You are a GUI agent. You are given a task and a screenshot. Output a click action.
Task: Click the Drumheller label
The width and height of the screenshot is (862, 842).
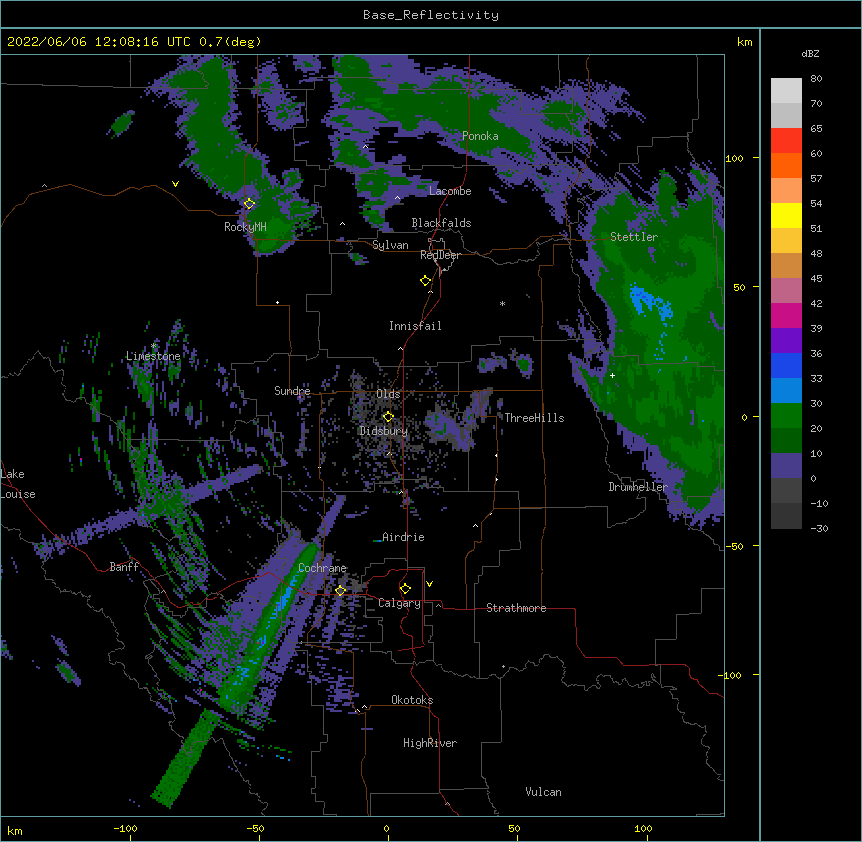(x=638, y=487)
